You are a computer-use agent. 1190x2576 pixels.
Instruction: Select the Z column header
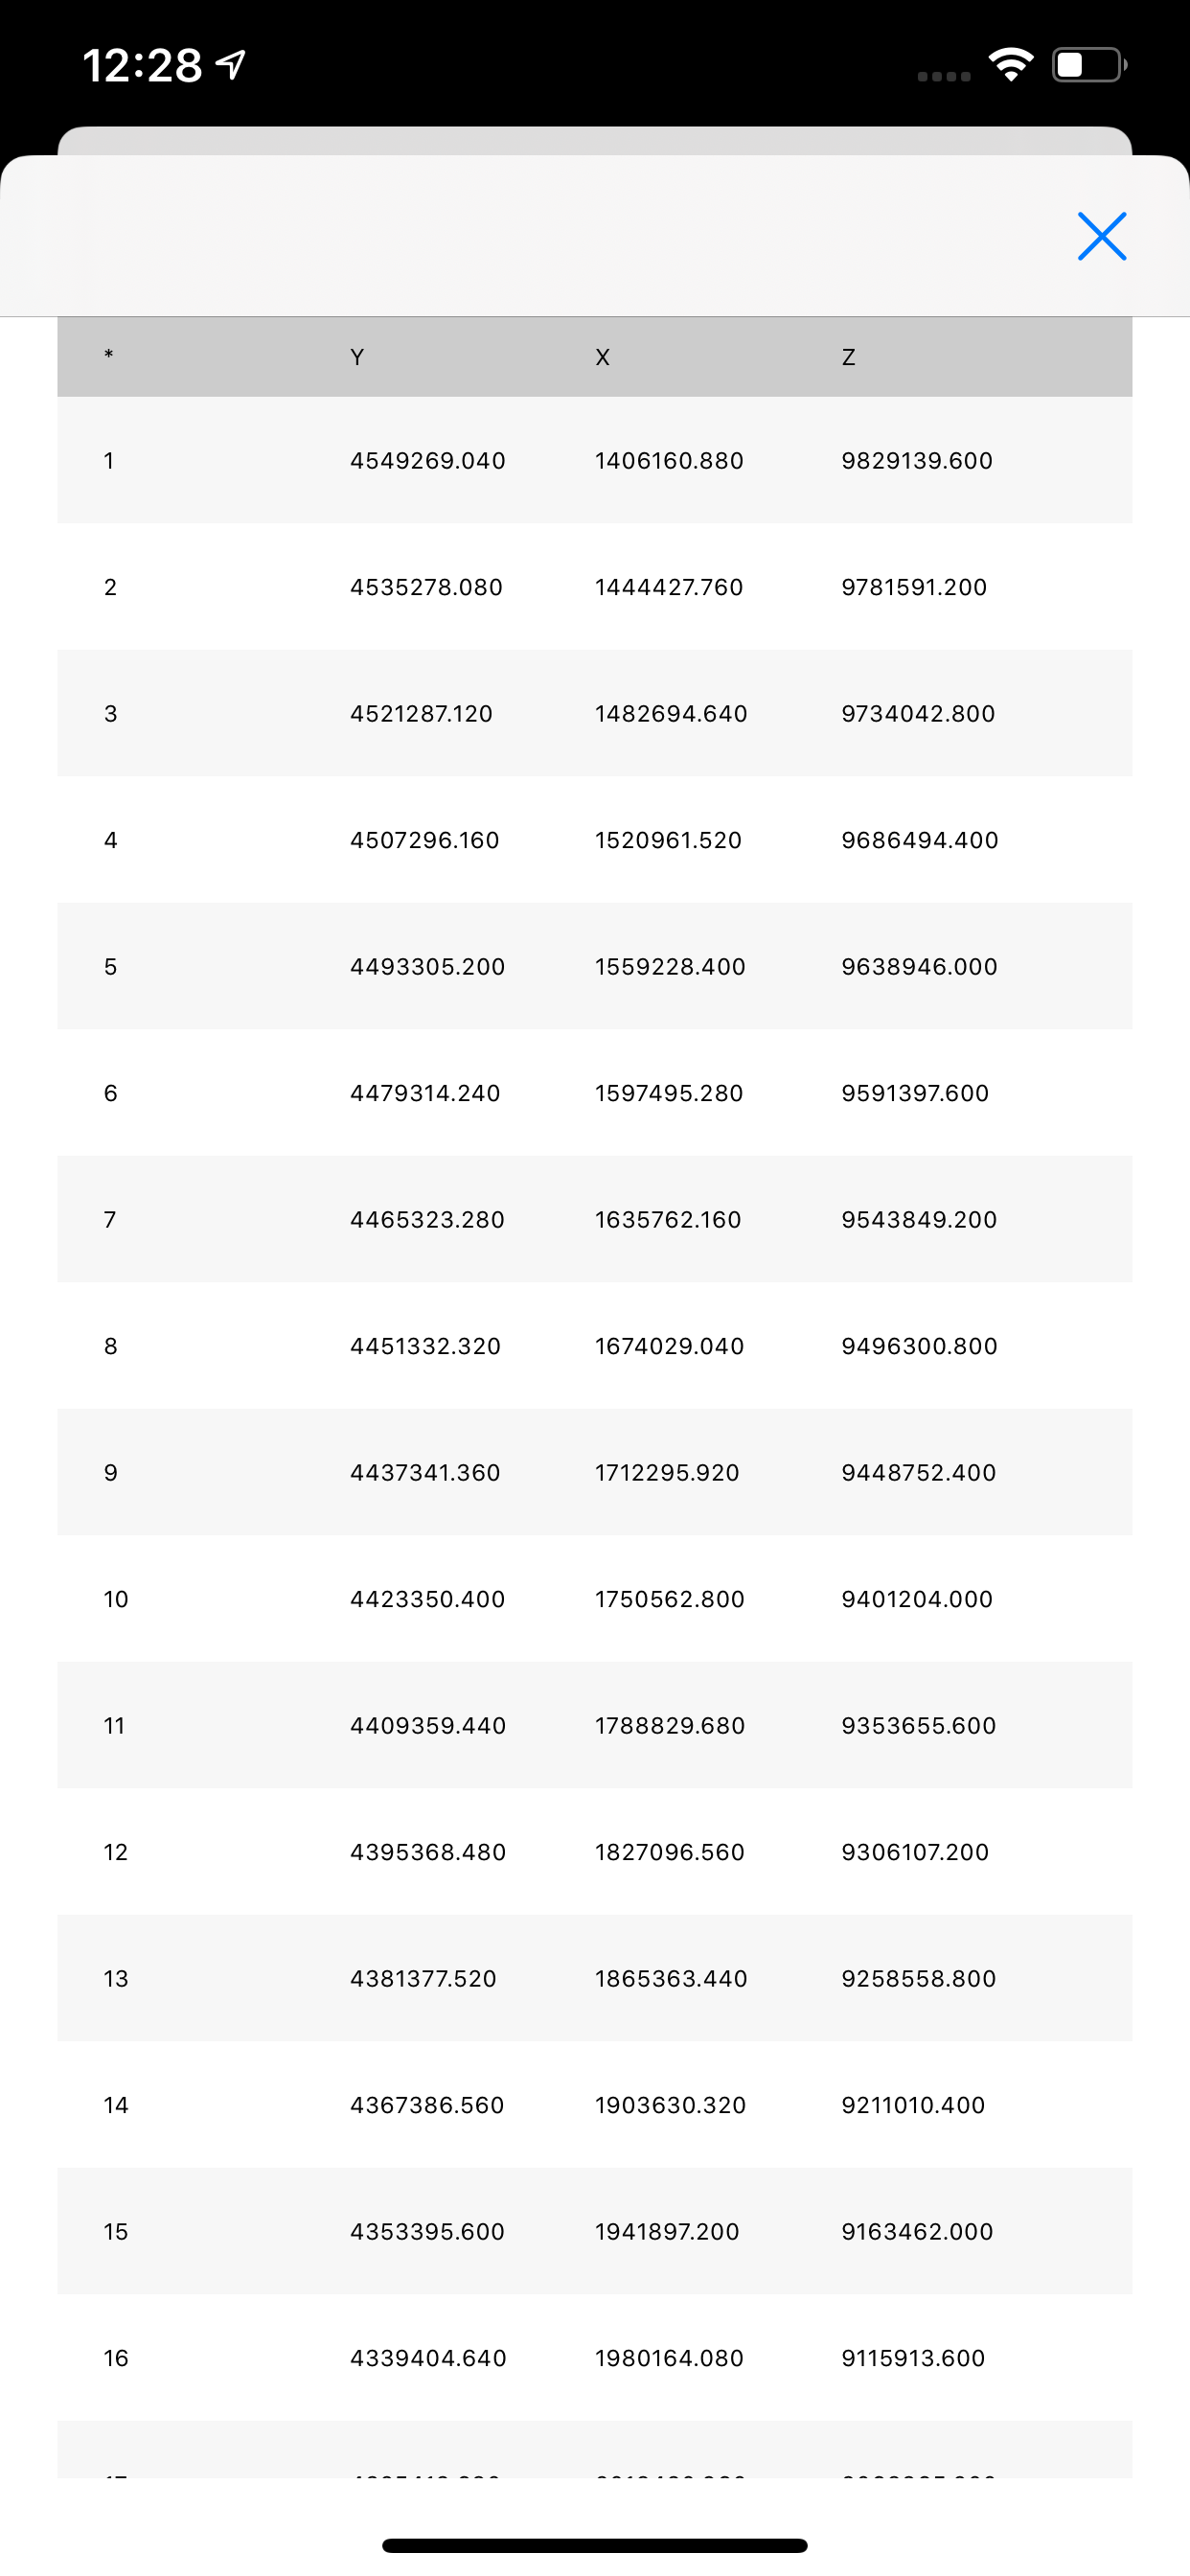tap(848, 357)
